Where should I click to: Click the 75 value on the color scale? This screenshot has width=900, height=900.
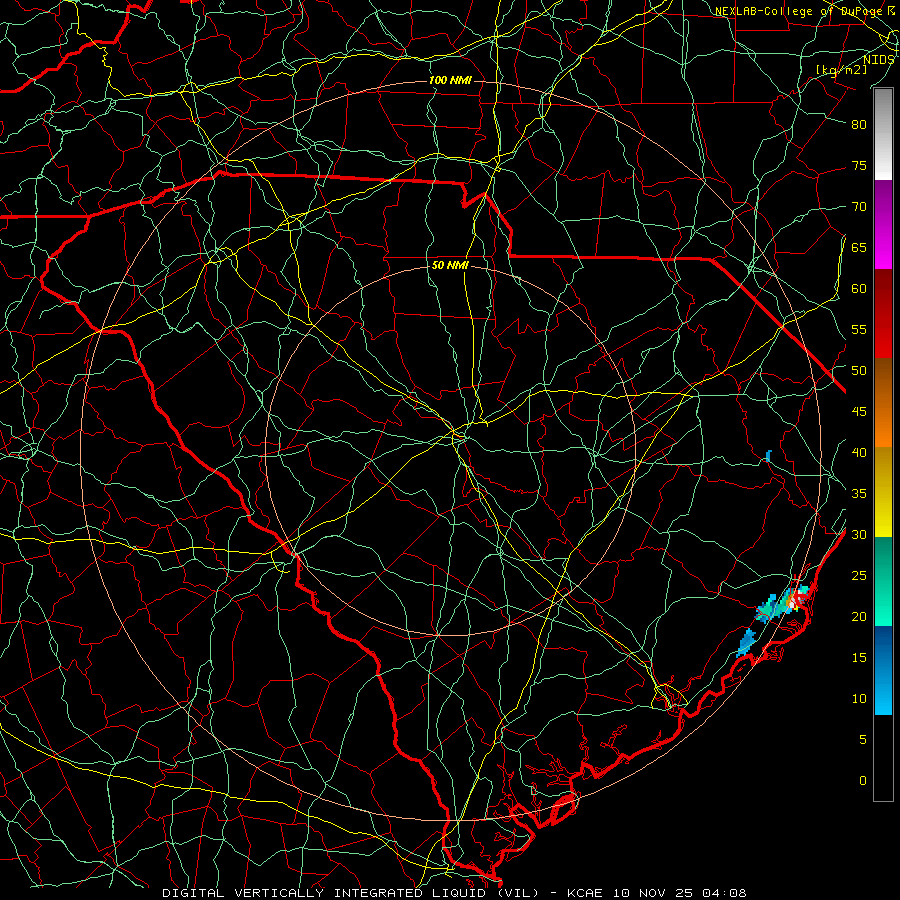pyautogui.click(x=859, y=166)
